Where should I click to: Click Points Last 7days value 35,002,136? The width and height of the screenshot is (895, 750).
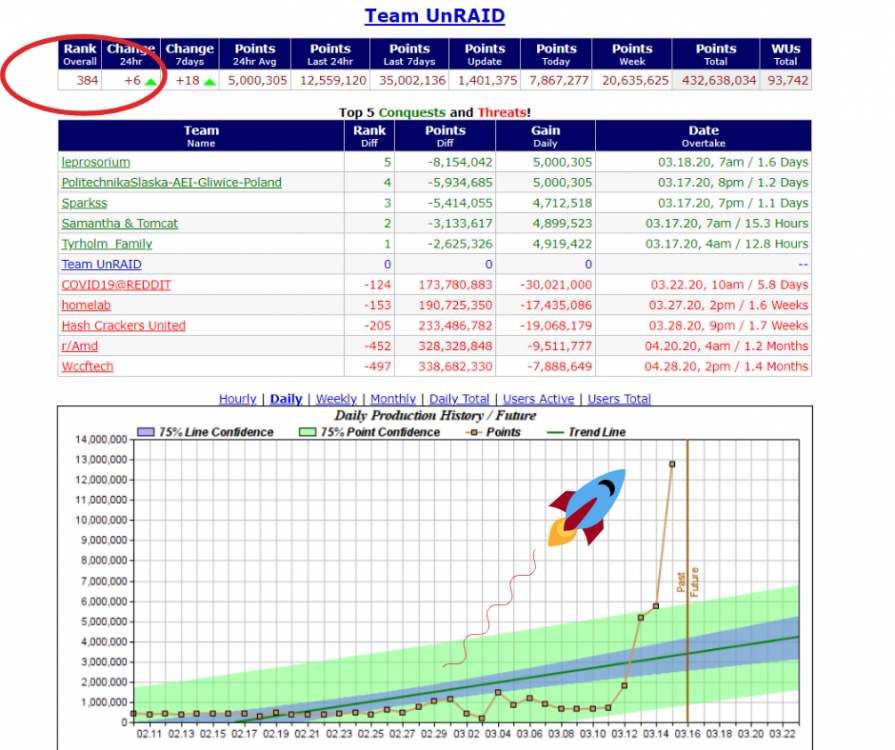tap(412, 80)
